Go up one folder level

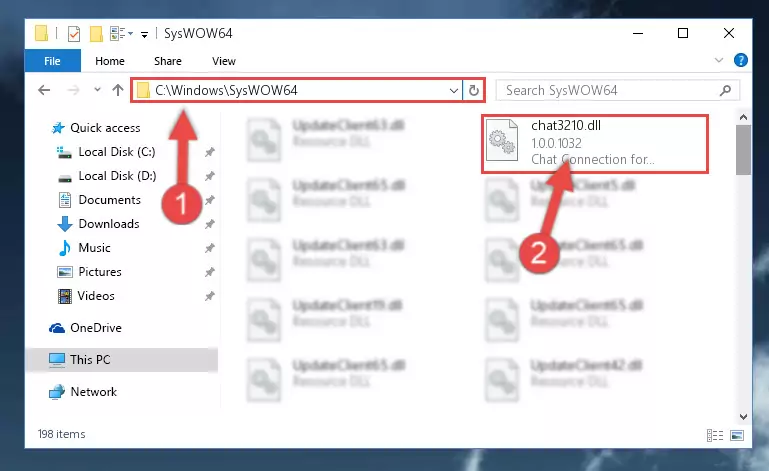point(118,90)
